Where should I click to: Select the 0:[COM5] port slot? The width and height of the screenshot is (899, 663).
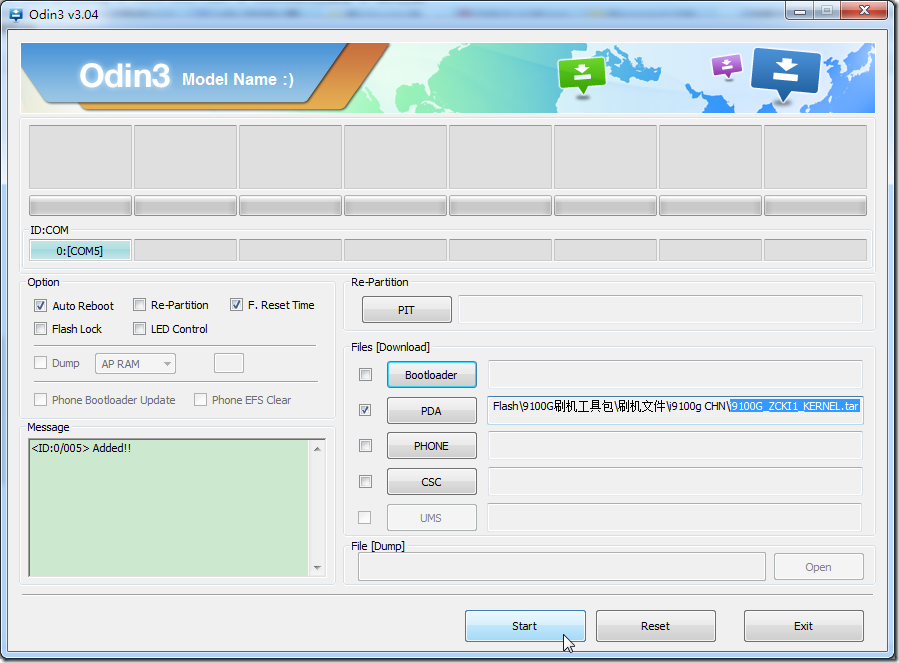tap(80, 251)
